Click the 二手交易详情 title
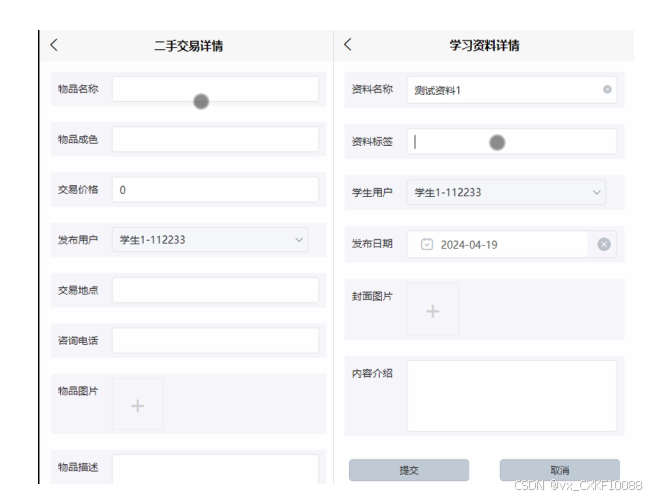 (x=189, y=45)
